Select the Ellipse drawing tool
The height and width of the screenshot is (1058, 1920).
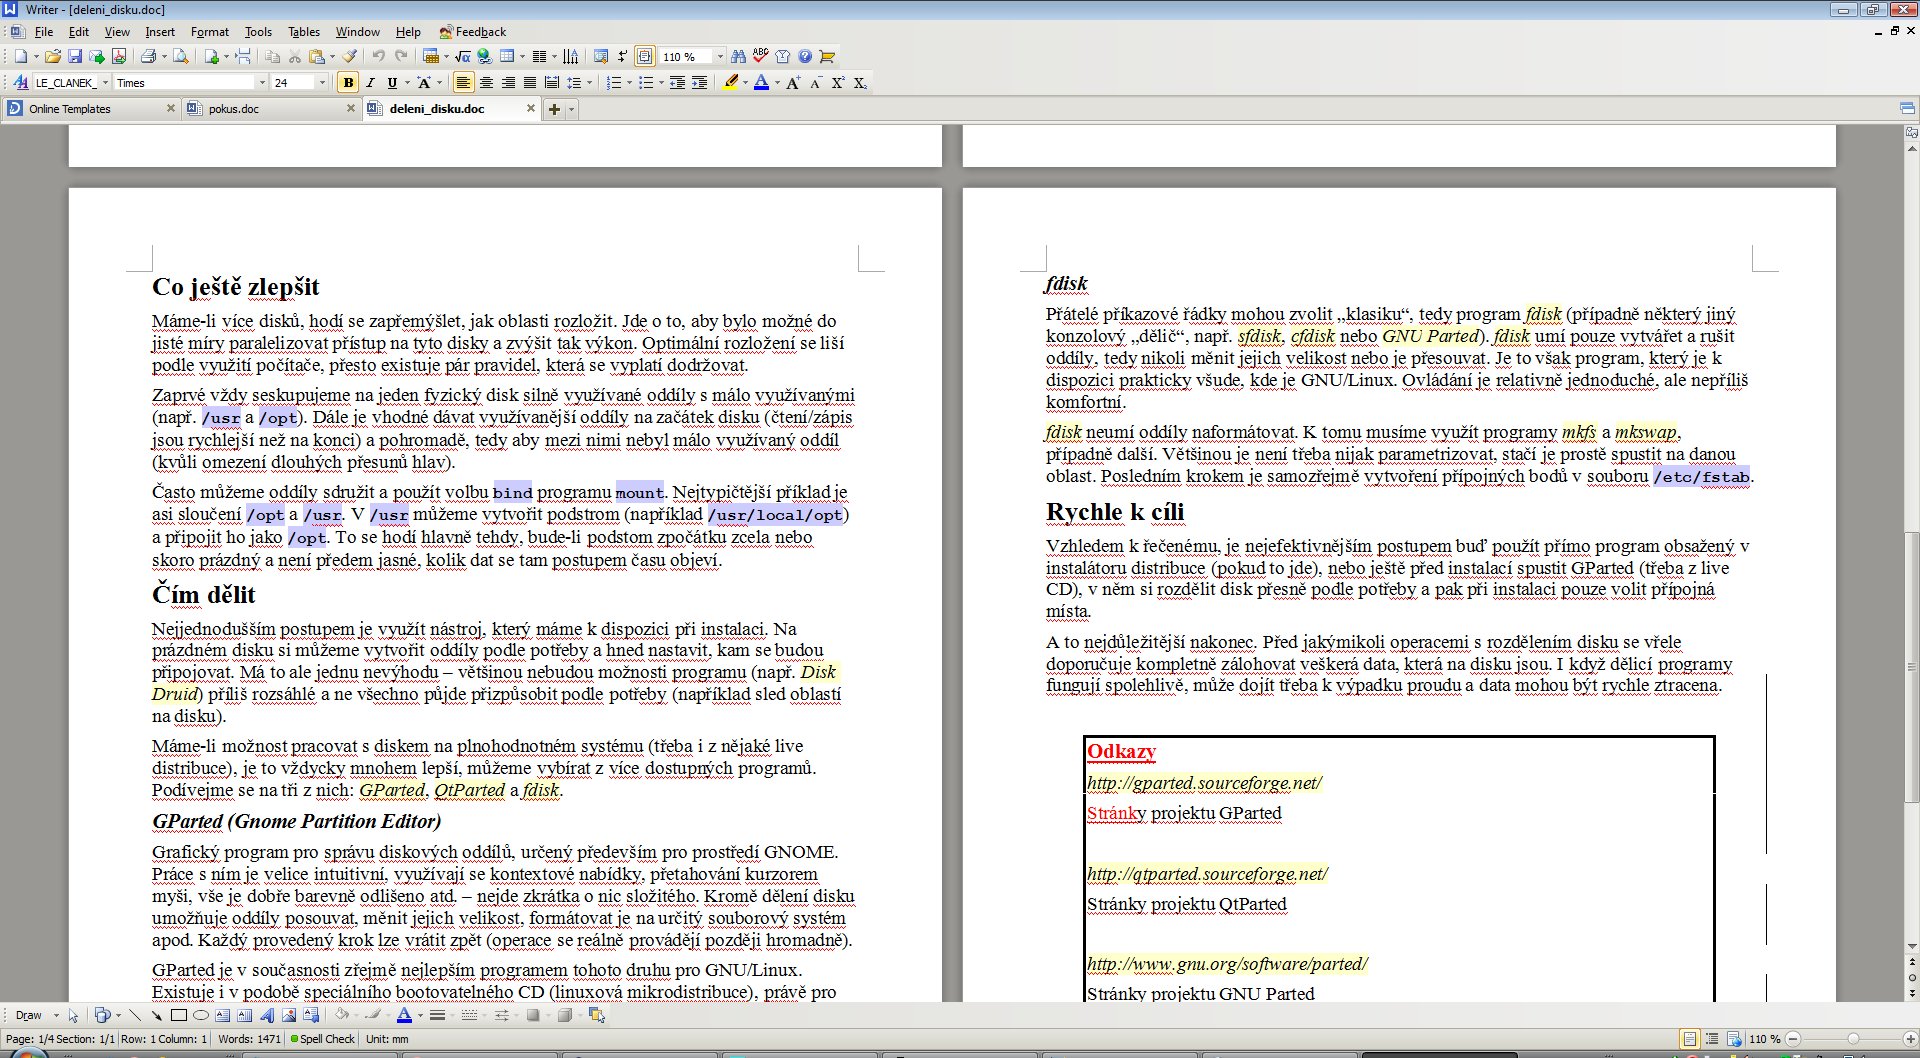[x=200, y=1015]
